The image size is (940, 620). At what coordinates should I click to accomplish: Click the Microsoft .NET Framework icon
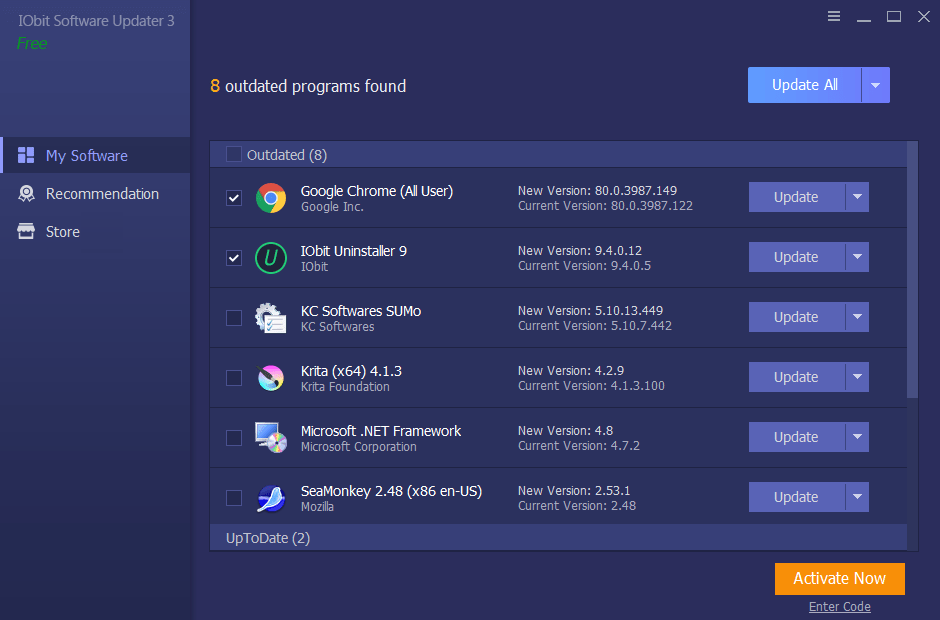(271, 438)
